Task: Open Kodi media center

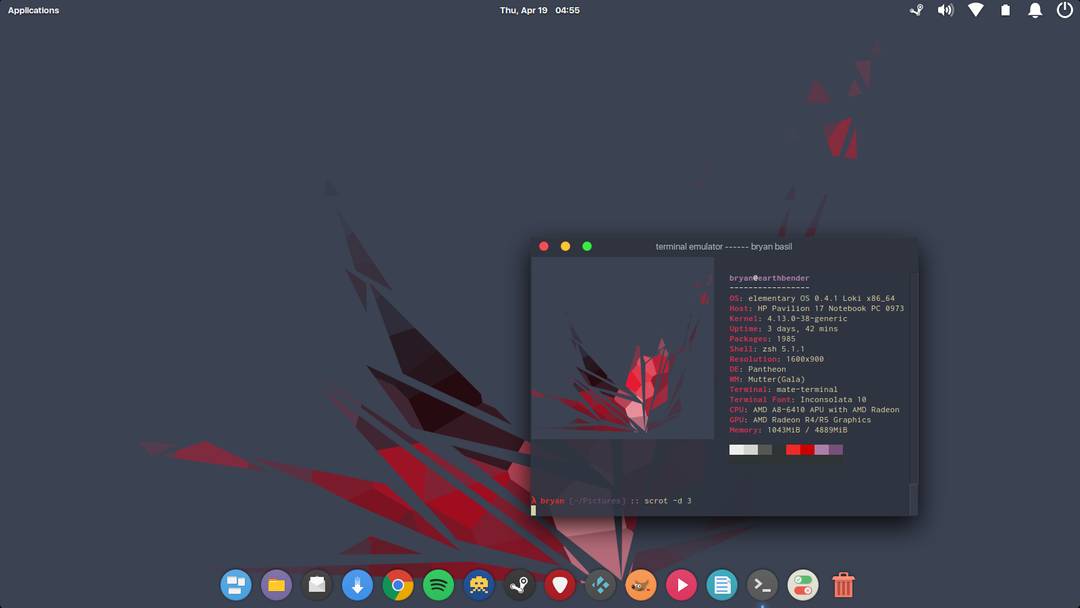Action: coord(600,585)
